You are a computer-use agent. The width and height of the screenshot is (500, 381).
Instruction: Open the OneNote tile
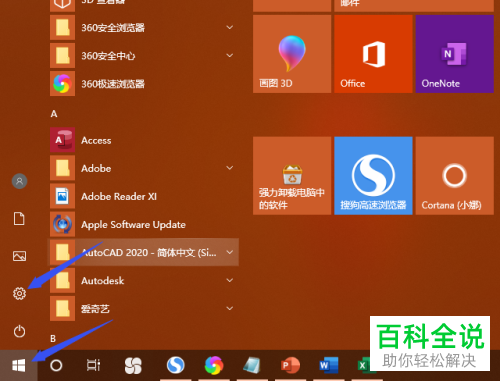pyautogui.click(x=455, y=54)
